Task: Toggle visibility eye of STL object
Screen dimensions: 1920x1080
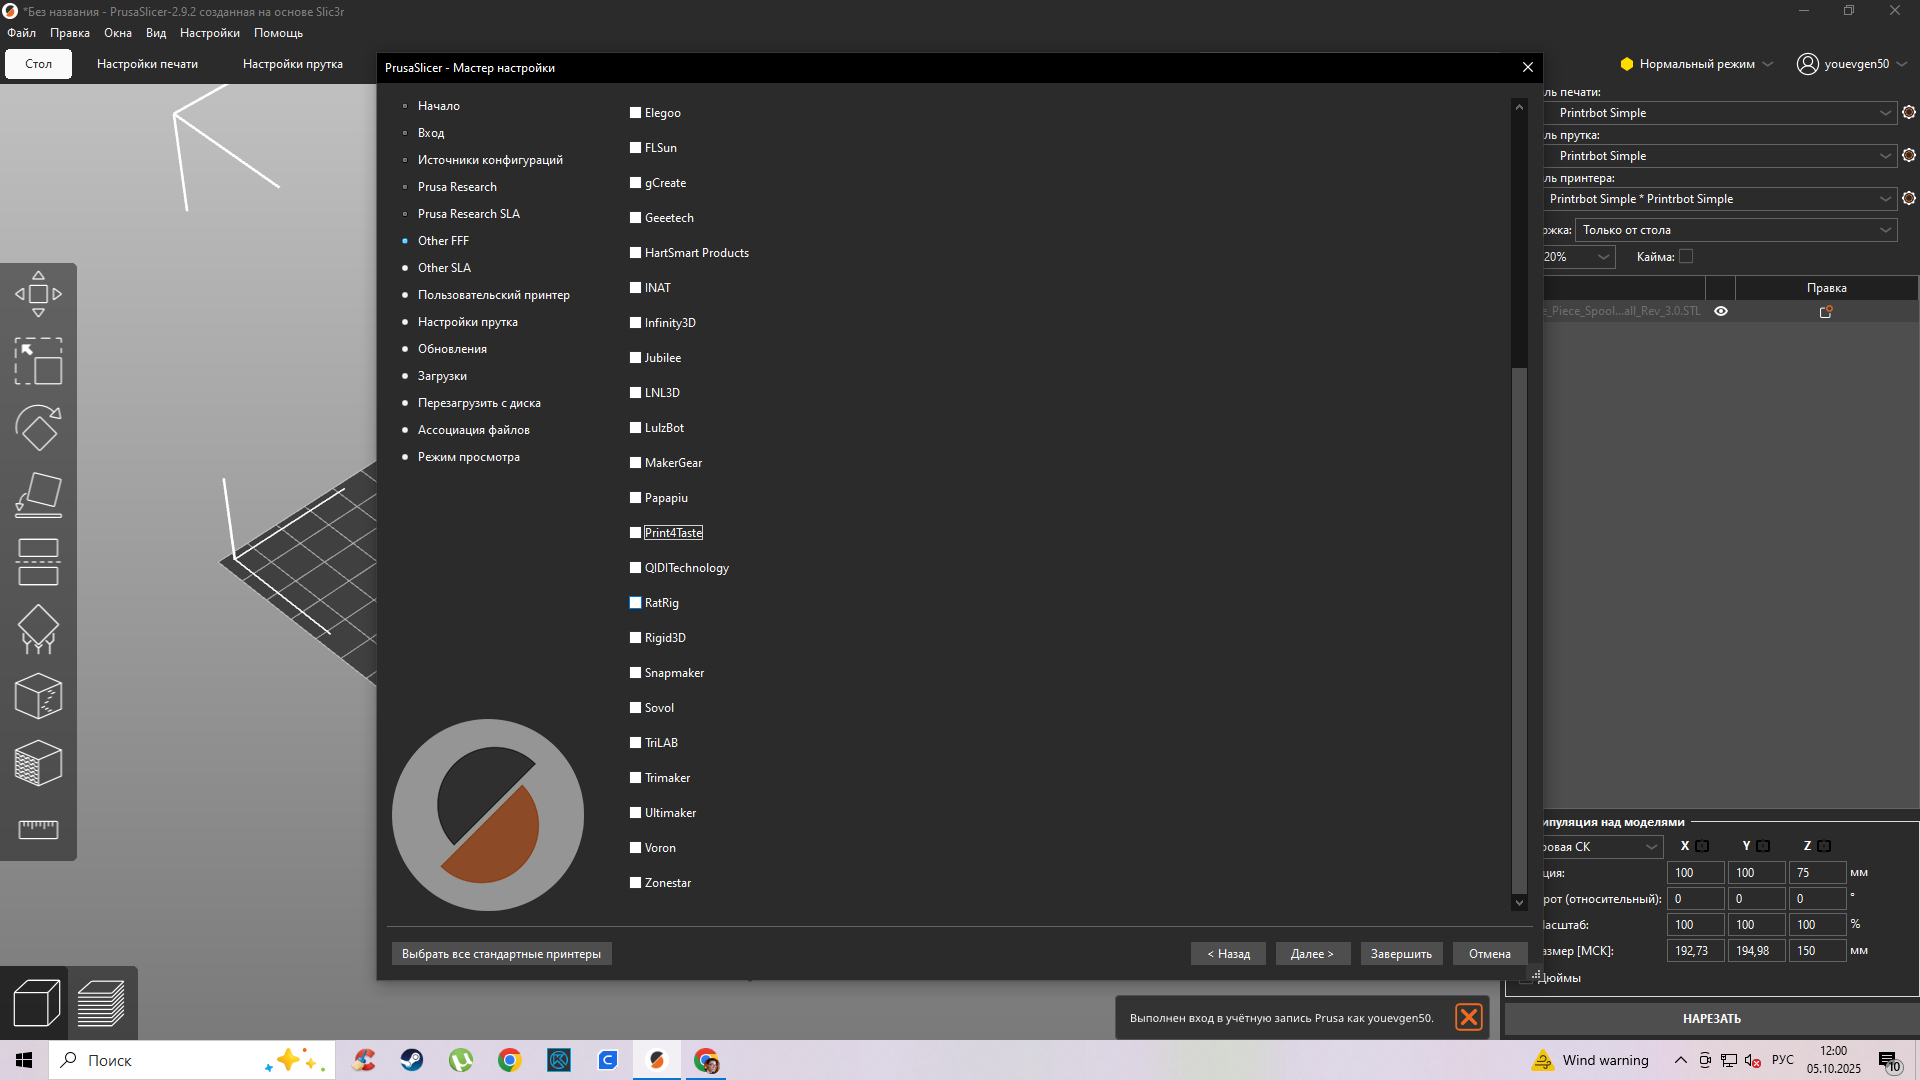Action: (1721, 311)
